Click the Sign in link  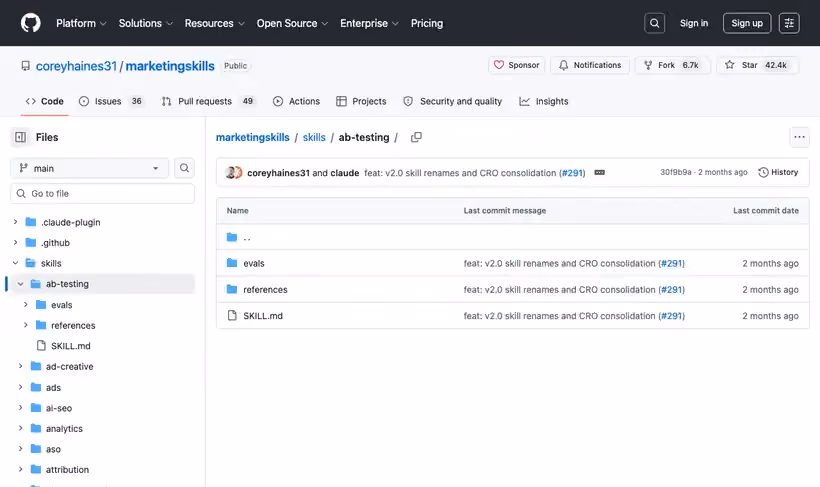tap(693, 23)
